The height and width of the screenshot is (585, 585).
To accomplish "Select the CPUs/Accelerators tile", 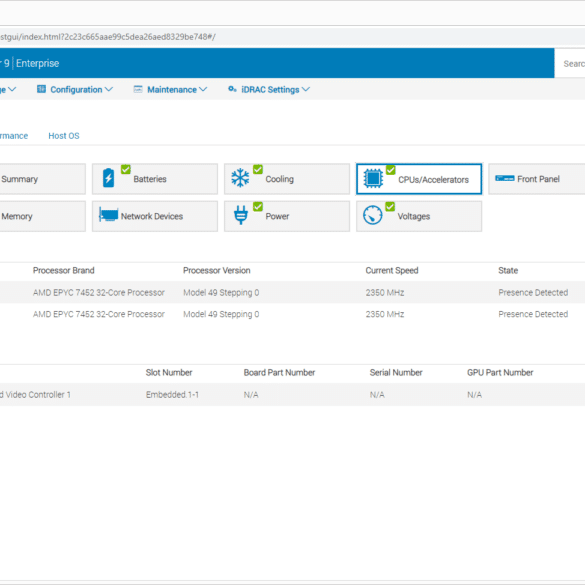I will point(419,179).
